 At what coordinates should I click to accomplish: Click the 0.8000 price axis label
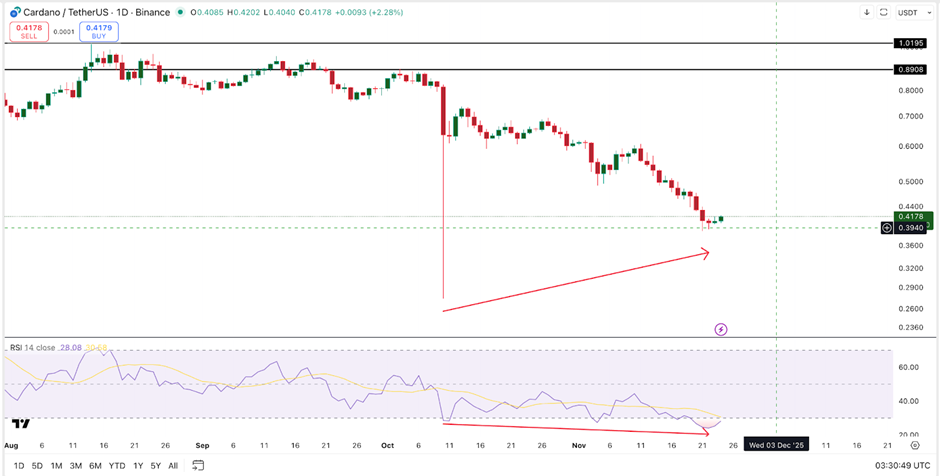click(x=910, y=91)
